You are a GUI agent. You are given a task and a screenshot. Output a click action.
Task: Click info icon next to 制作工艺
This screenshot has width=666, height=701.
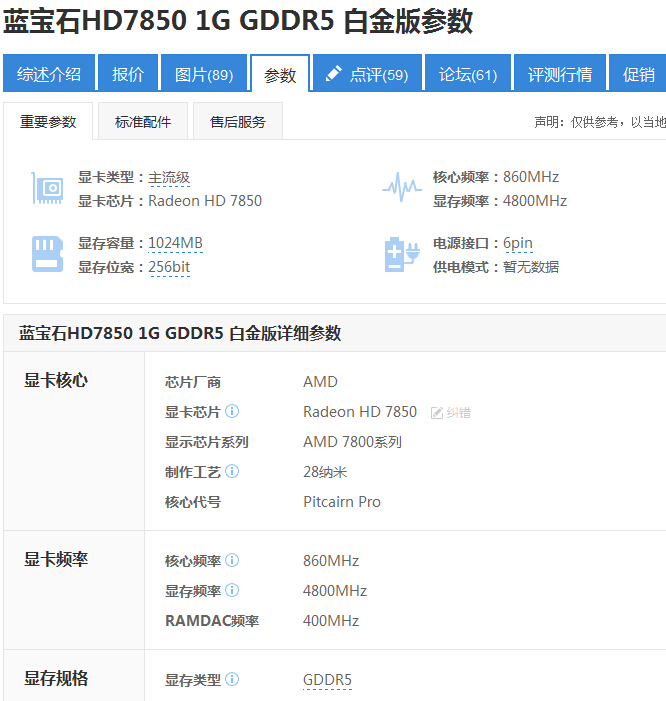point(232,471)
